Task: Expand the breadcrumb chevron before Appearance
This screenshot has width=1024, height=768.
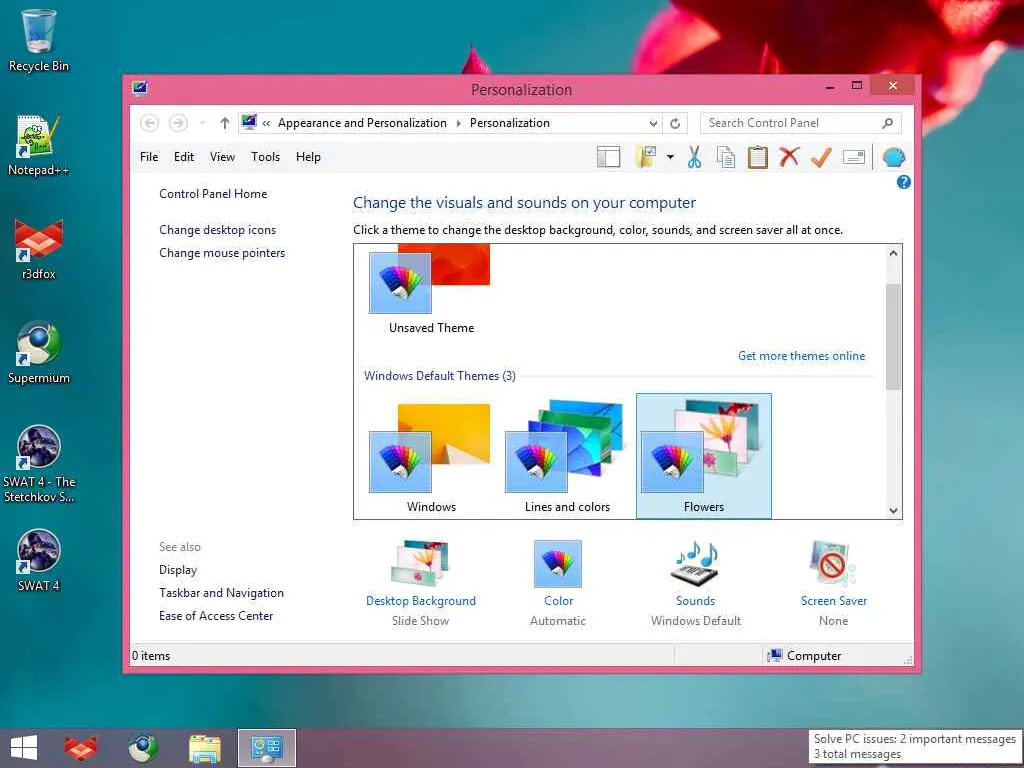Action: pos(266,123)
